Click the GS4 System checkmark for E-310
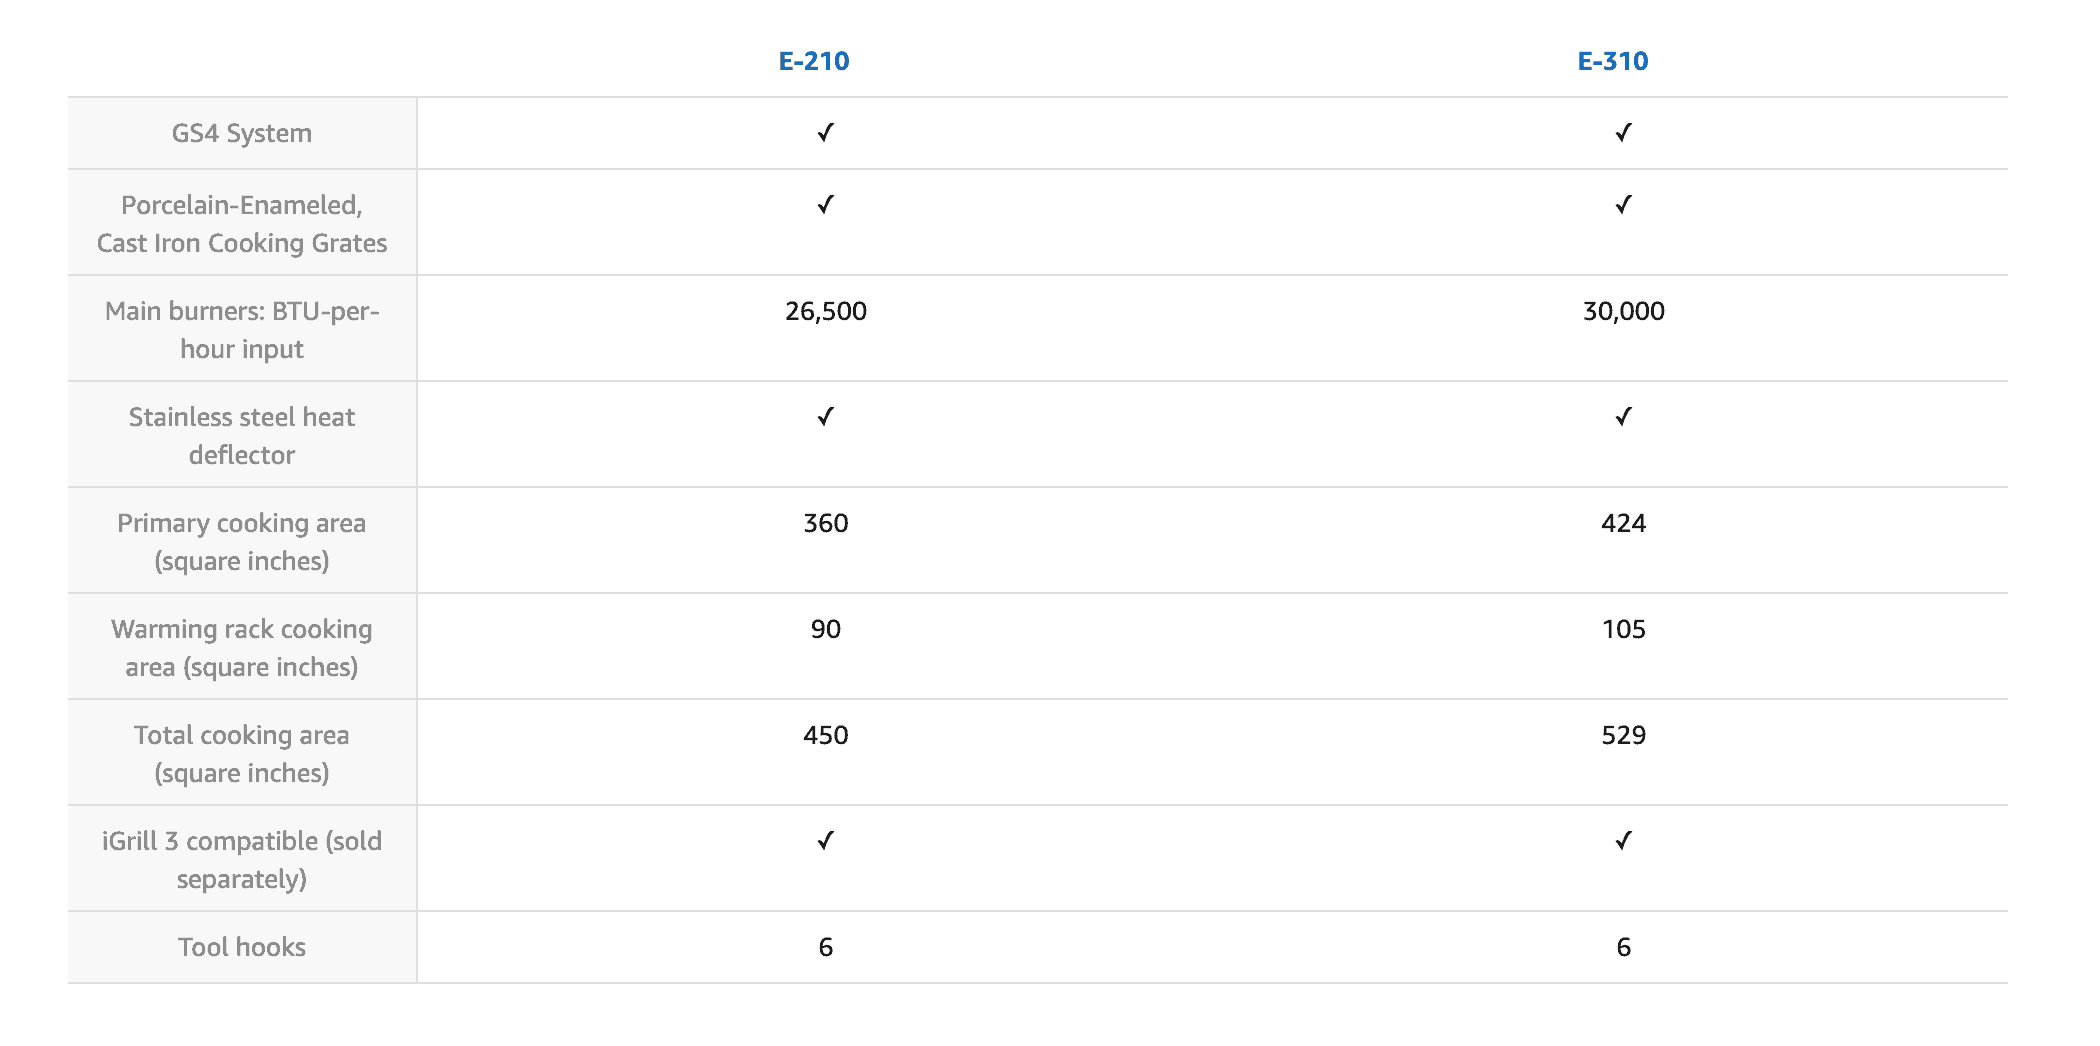This screenshot has height=1046, width=2100. [1623, 133]
